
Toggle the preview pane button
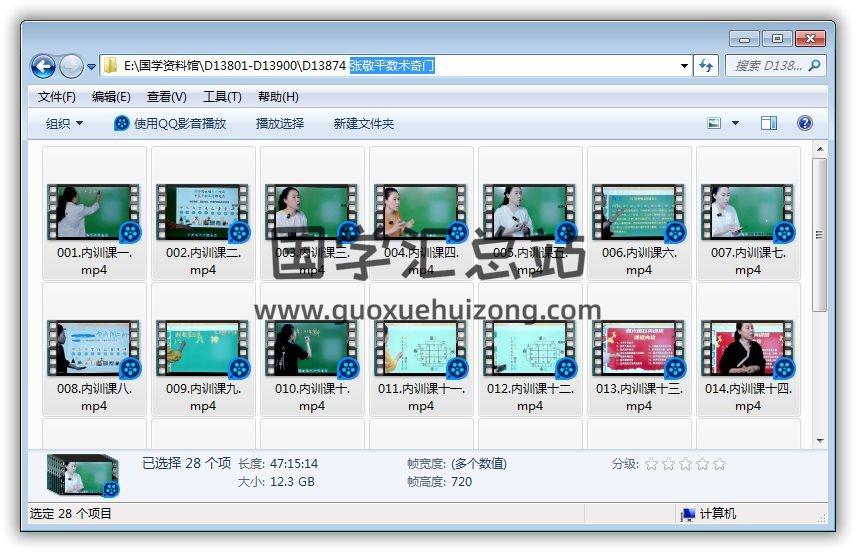point(769,123)
